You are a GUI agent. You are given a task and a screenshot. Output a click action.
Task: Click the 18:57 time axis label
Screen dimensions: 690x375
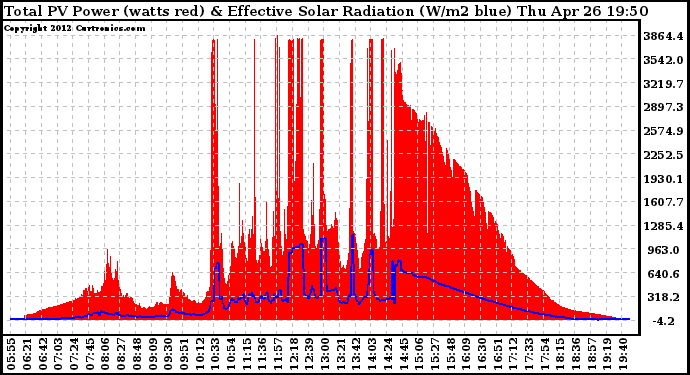[591, 354]
